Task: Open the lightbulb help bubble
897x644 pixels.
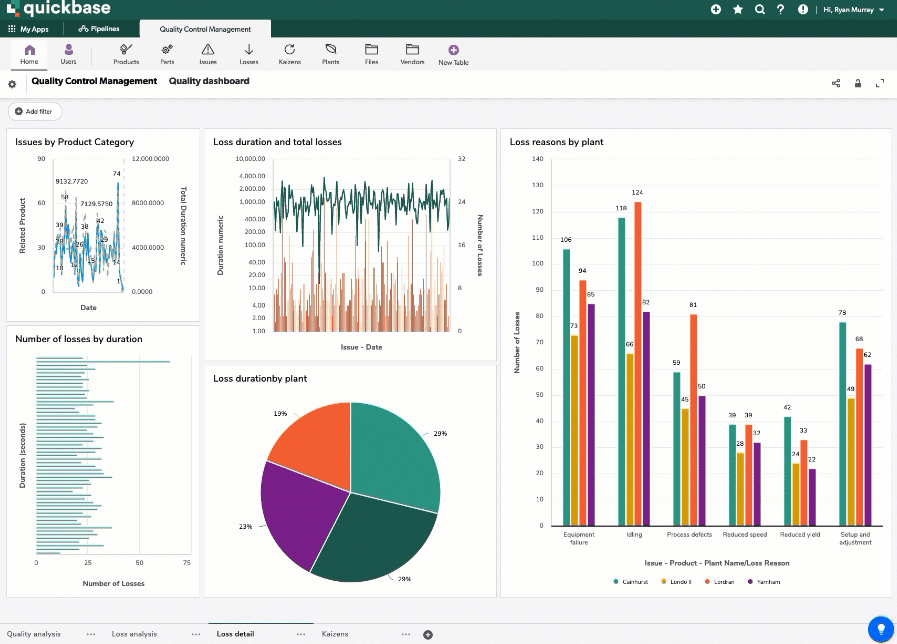Action: pyautogui.click(x=881, y=630)
